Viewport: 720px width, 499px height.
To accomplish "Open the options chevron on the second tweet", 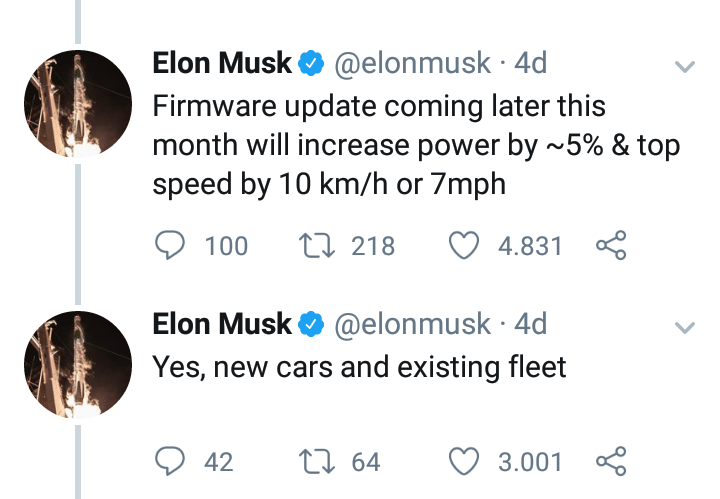I will 685,328.
